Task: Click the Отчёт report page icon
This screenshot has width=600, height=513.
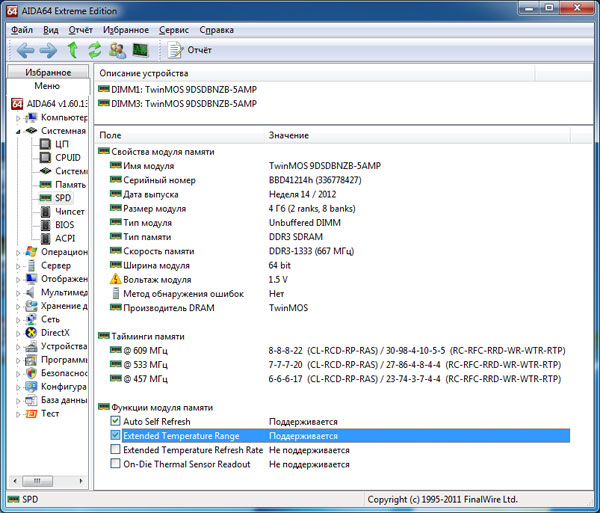Action: pyautogui.click(x=175, y=50)
